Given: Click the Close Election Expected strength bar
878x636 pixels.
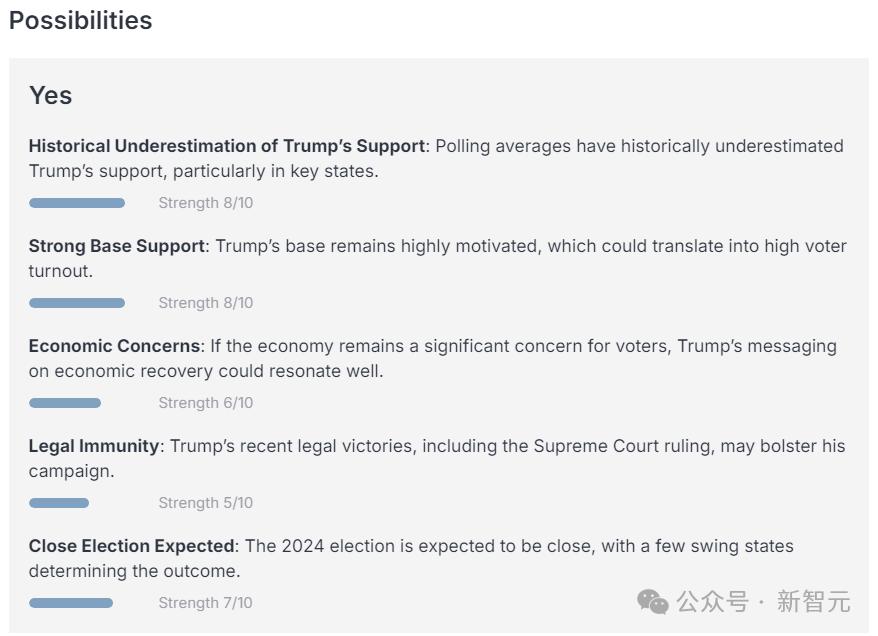Looking at the screenshot, I should (71, 603).
